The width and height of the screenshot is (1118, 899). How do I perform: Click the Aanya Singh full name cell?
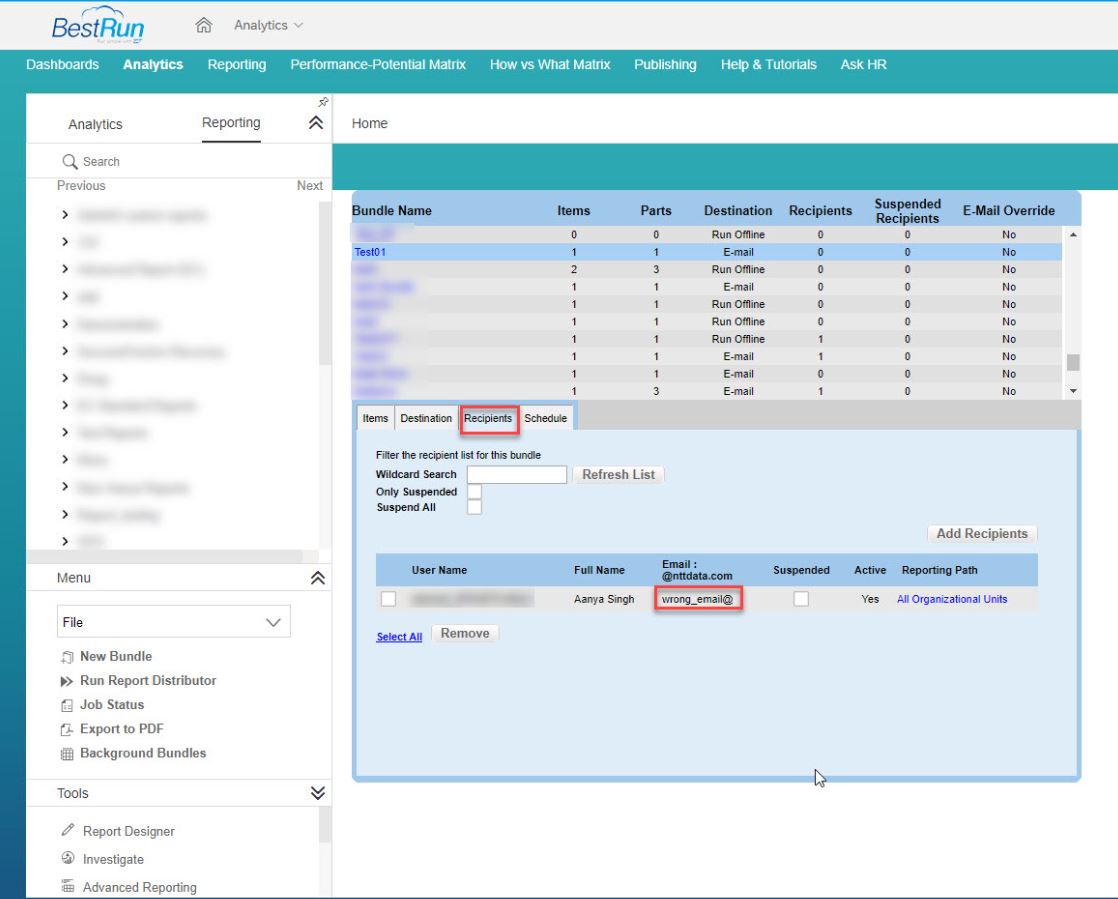[604, 599]
